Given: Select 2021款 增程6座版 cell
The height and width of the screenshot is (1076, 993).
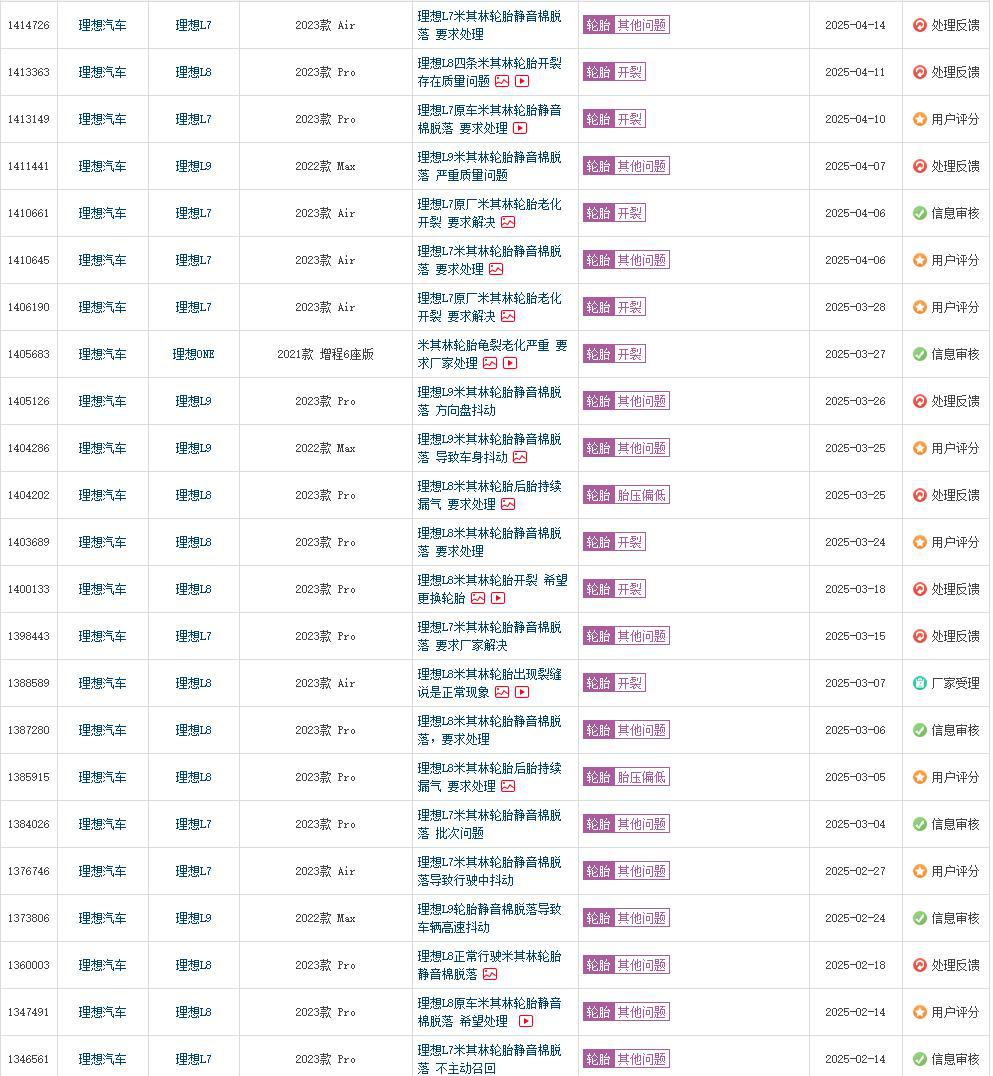Looking at the screenshot, I should (x=325, y=354).
